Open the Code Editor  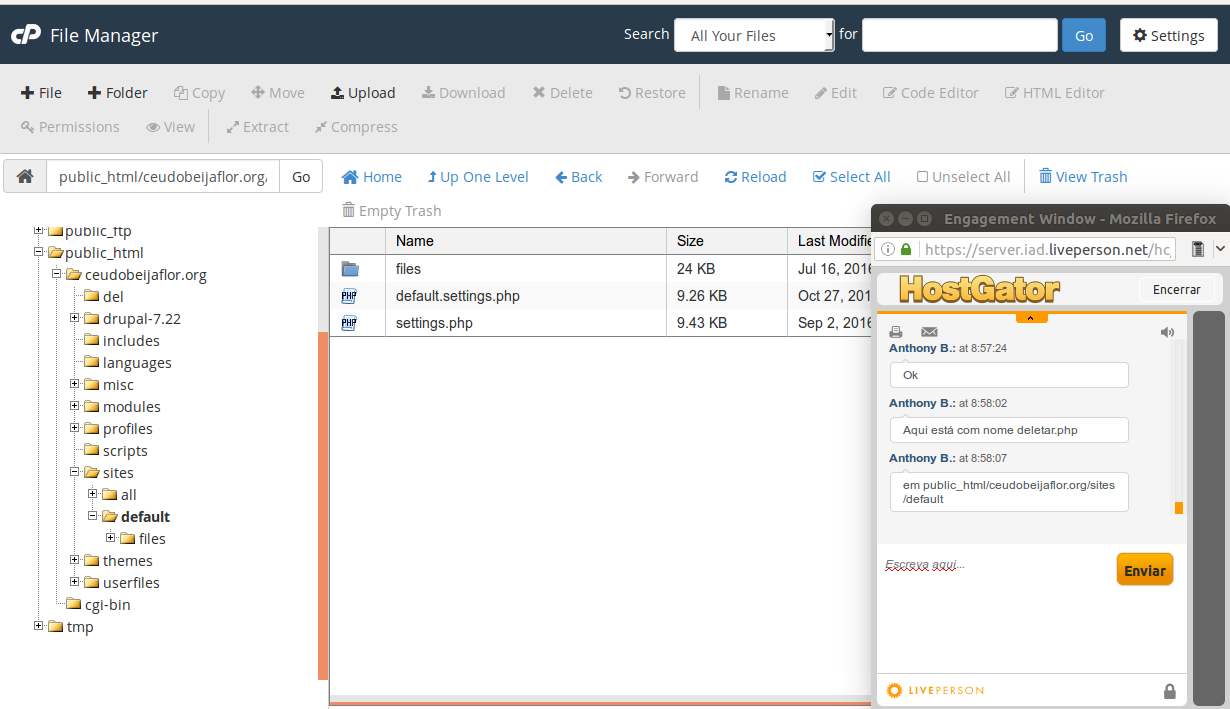tap(930, 93)
